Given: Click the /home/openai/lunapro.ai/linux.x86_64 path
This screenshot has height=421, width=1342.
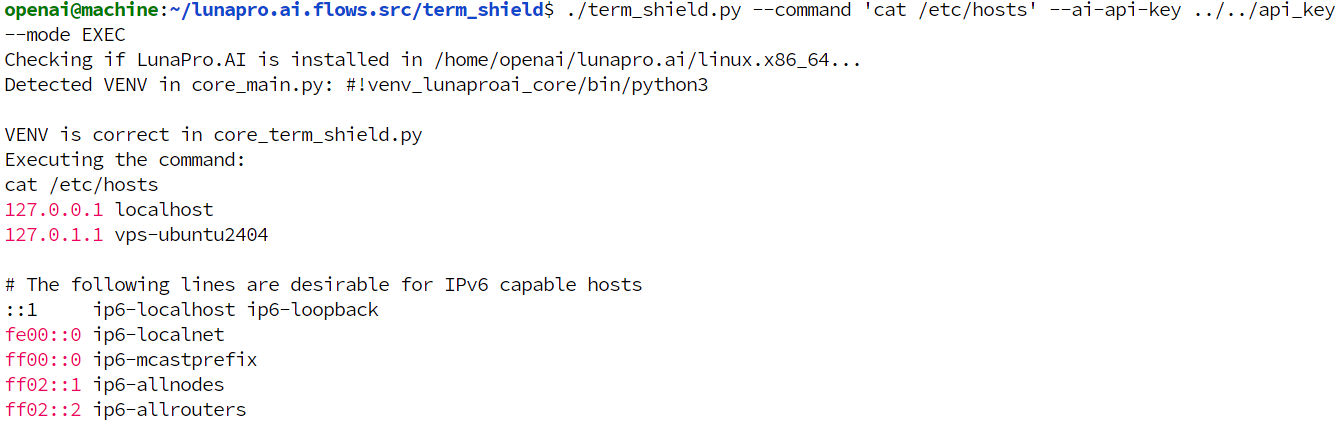Looking at the screenshot, I should tap(618, 60).
